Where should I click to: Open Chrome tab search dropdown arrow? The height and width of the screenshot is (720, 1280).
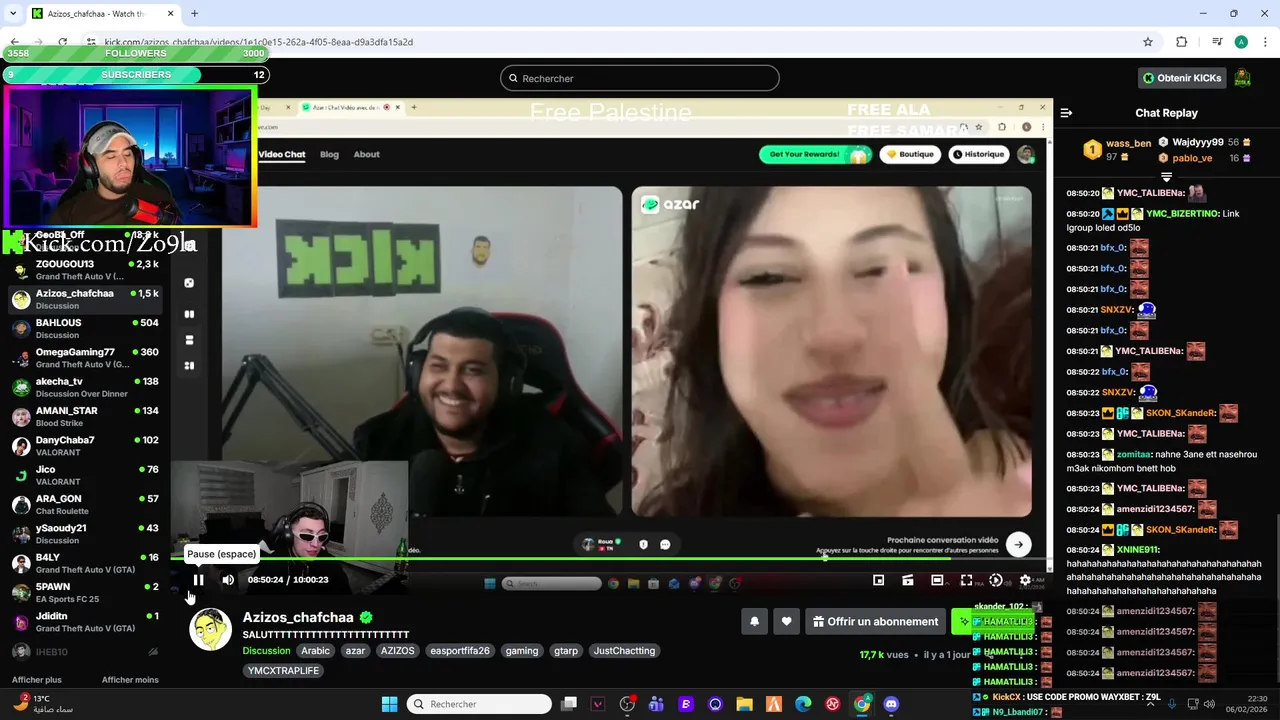tap(12, 13)
